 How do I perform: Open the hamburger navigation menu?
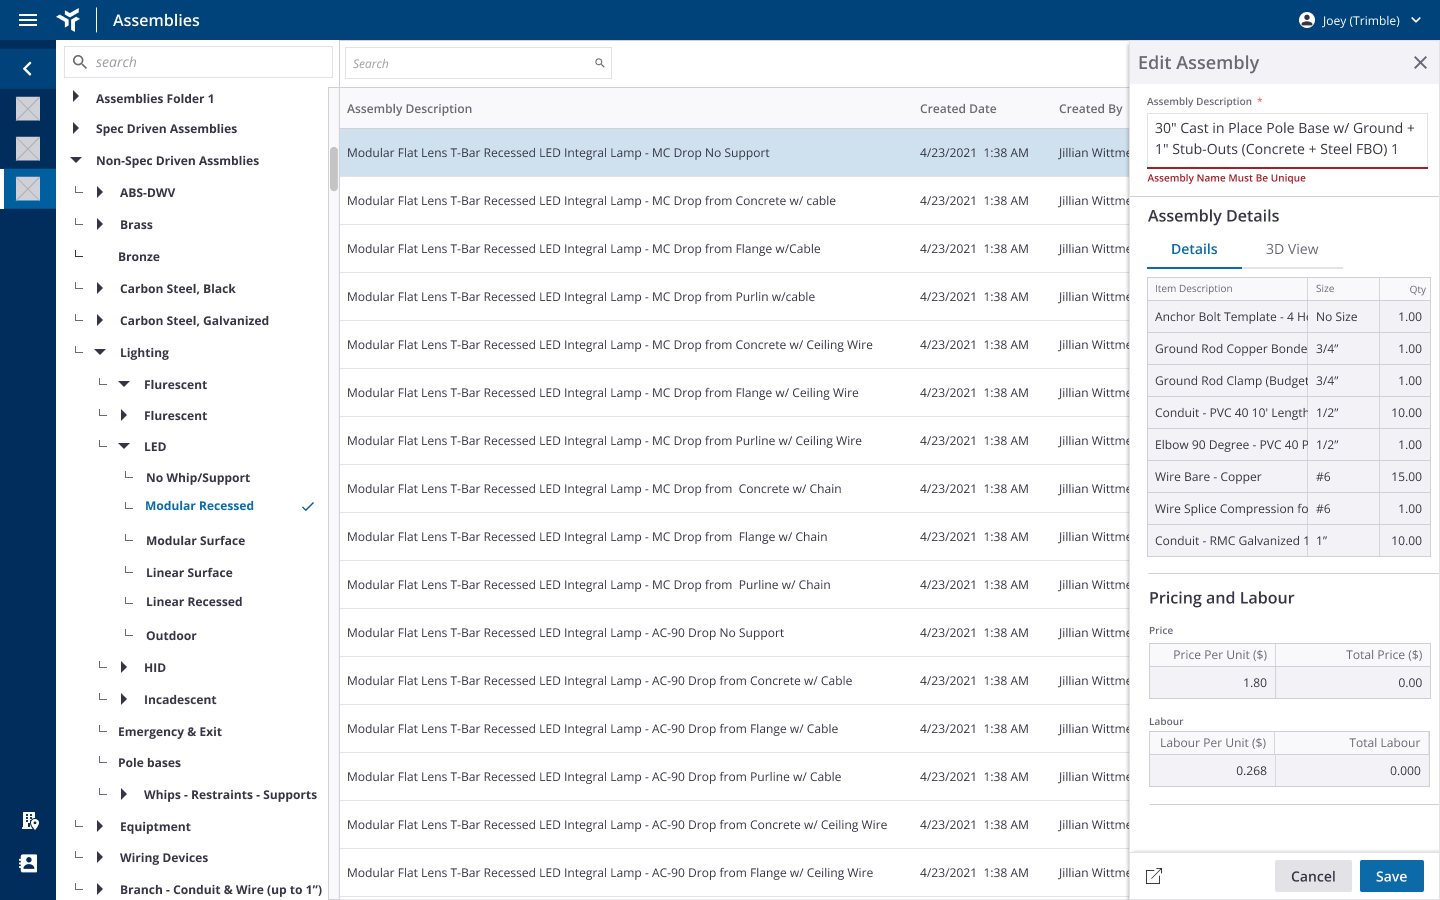pyautogui.click(x=28, y=20)
